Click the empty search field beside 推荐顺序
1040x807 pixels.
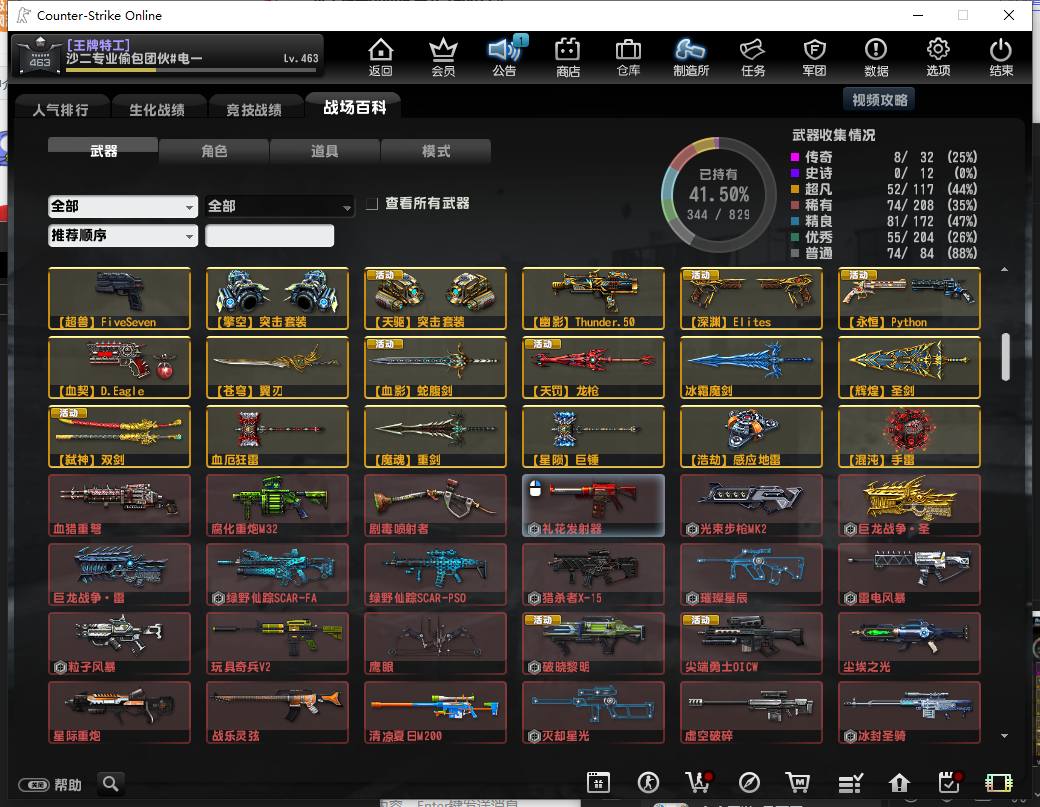tap(269, 235)
